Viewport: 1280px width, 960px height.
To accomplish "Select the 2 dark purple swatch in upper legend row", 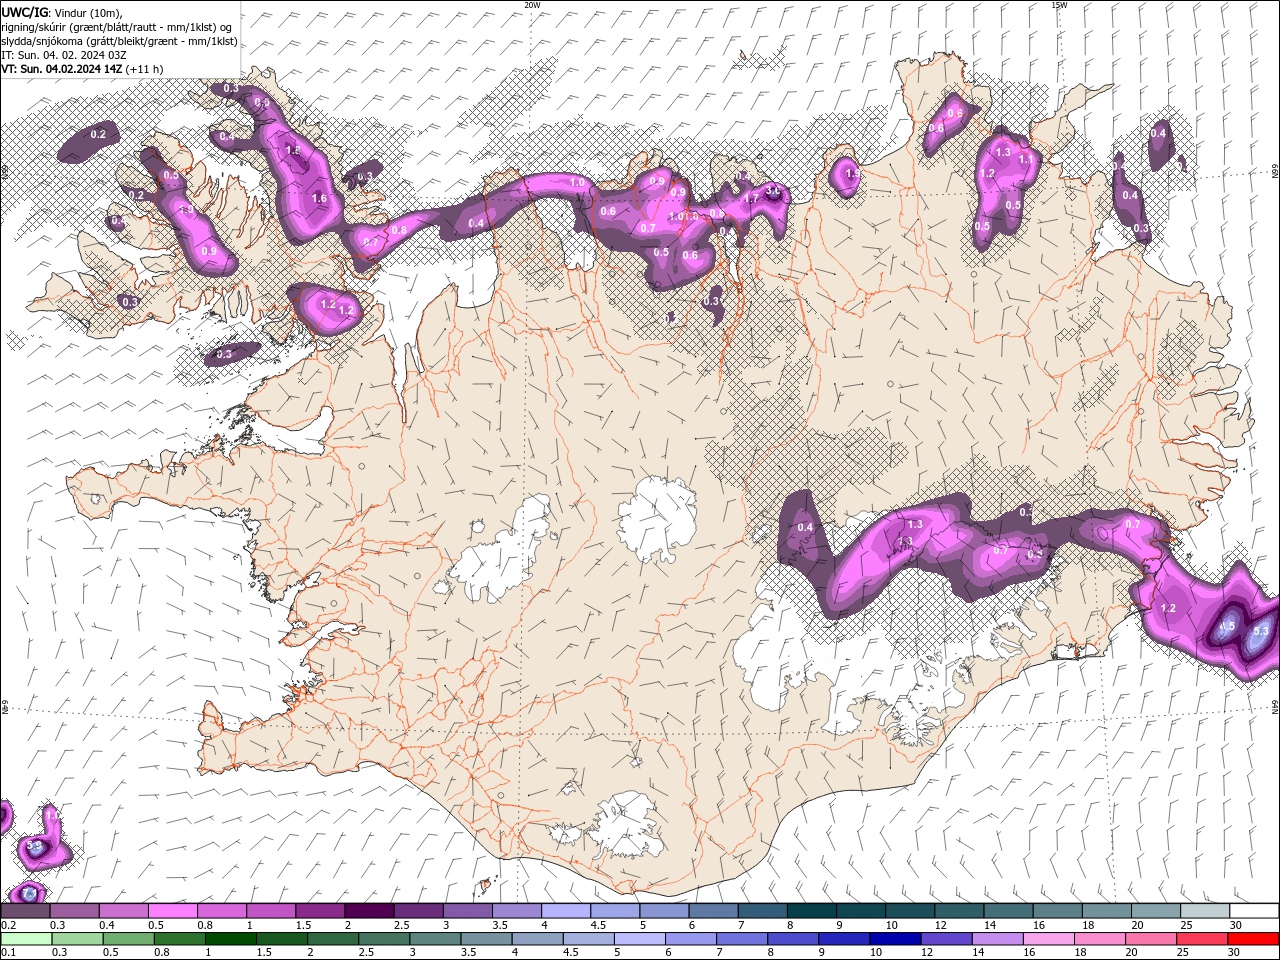I will [368, 911].
